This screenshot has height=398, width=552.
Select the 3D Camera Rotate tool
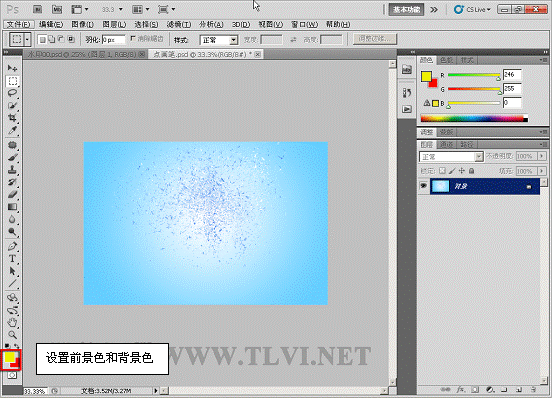12,310
